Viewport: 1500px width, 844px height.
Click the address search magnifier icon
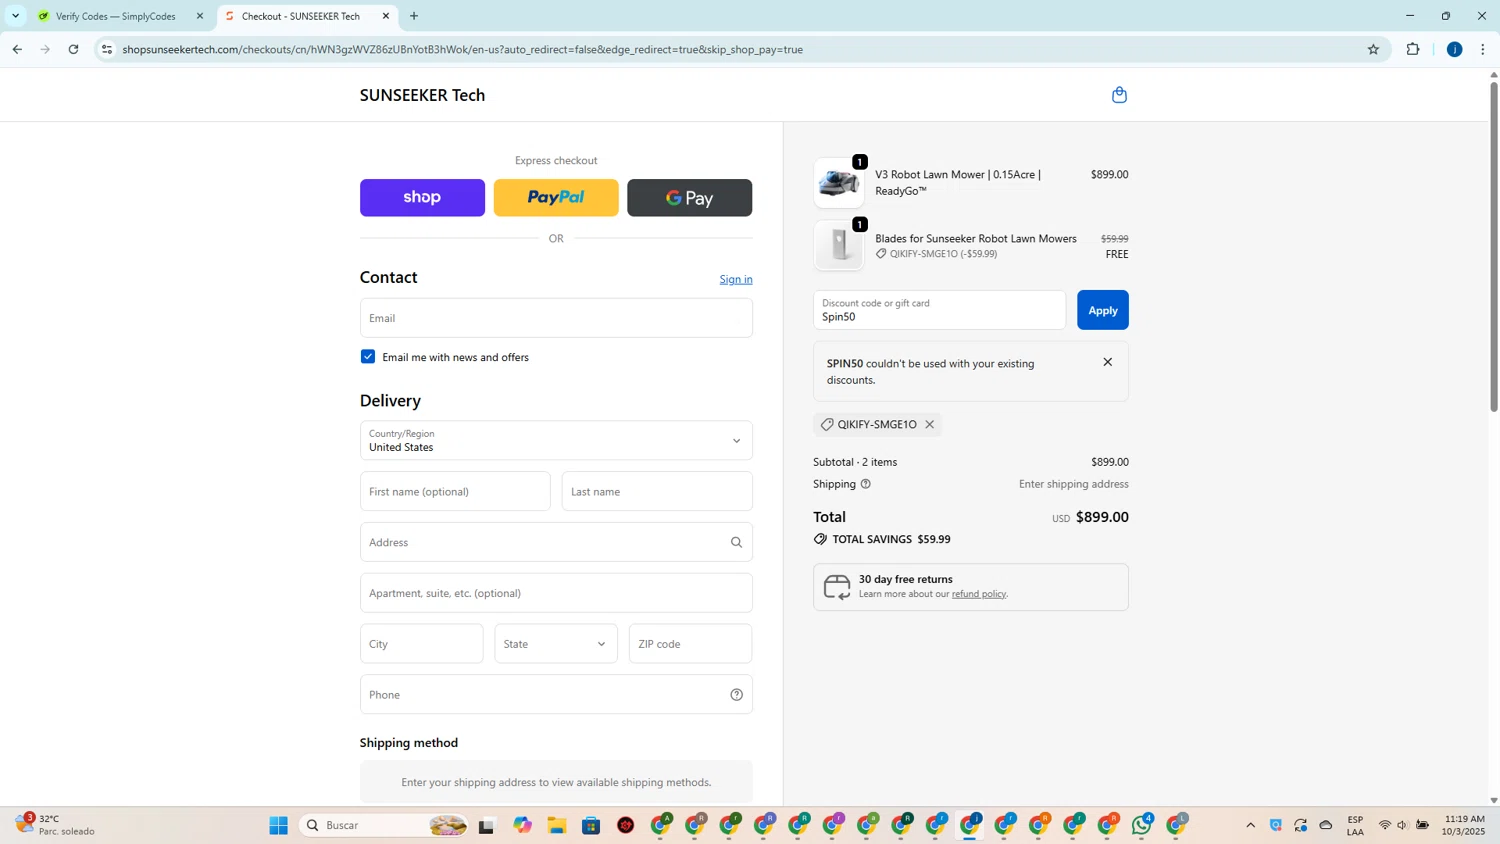pyautogui.click(x=736, y=542)
